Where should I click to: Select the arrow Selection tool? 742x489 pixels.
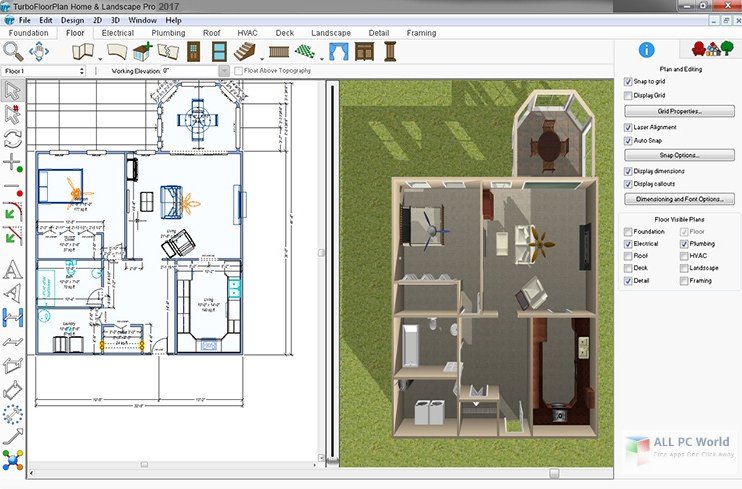12,90
